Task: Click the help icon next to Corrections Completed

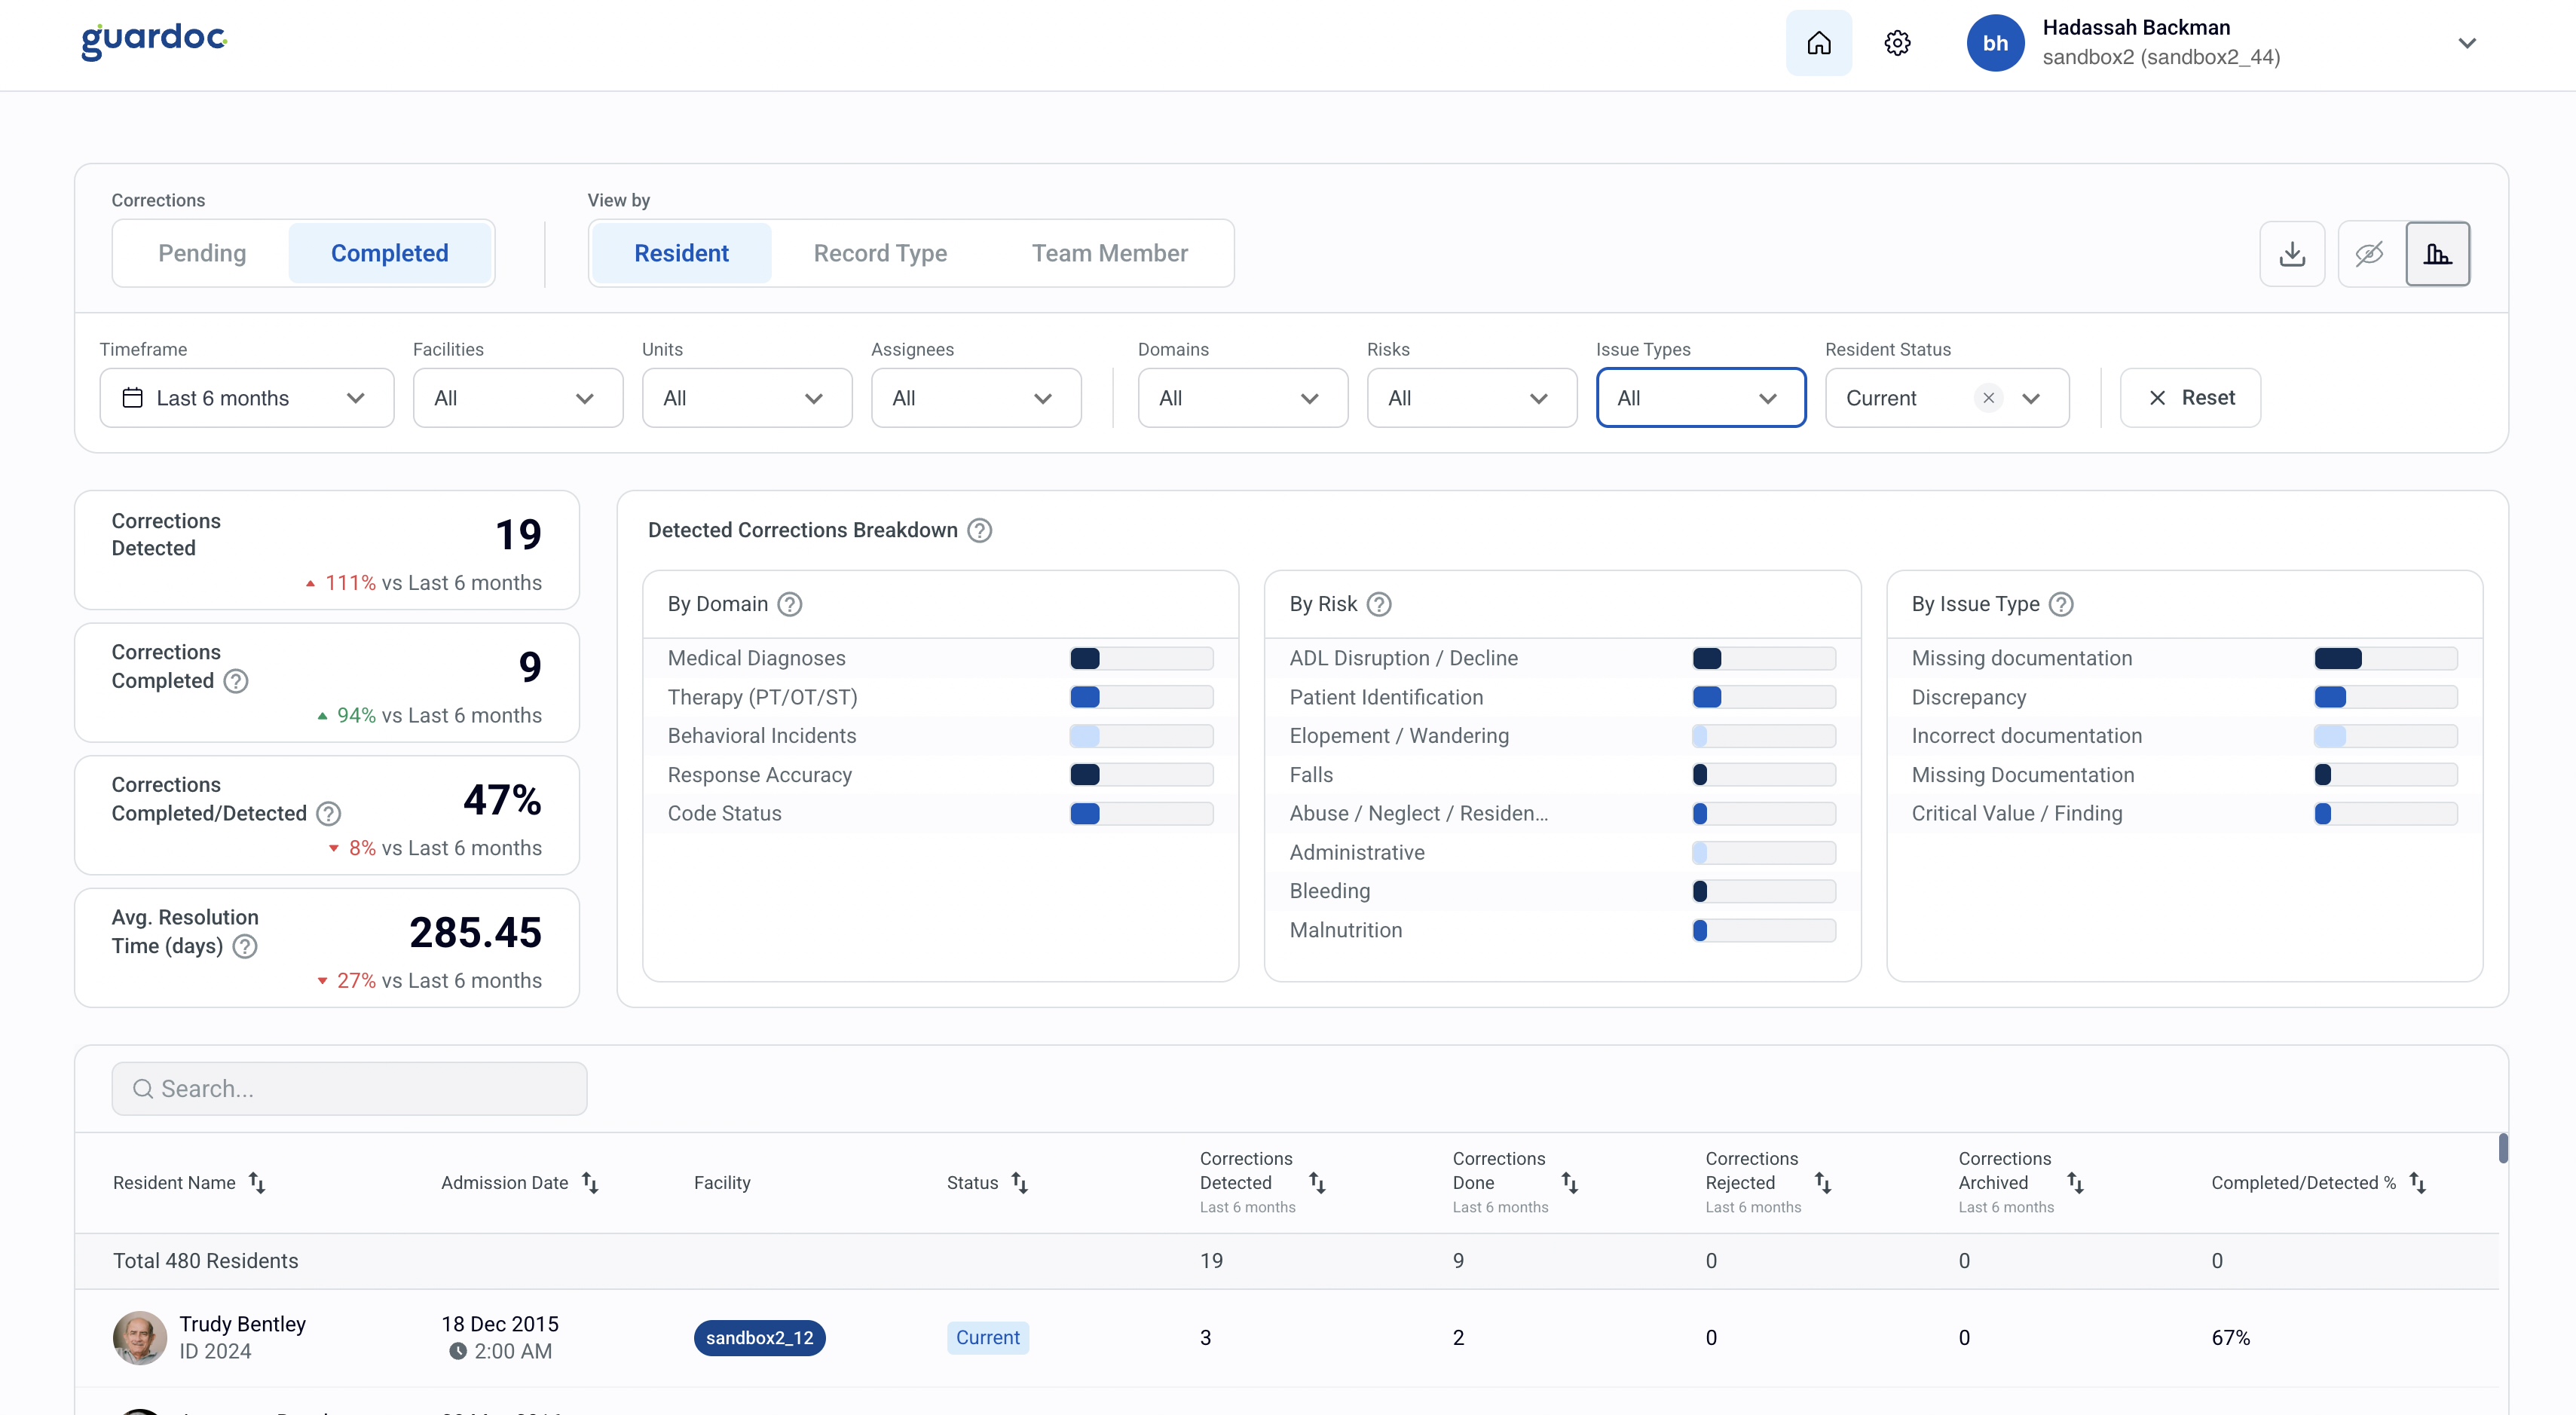Action: point(236,681)
